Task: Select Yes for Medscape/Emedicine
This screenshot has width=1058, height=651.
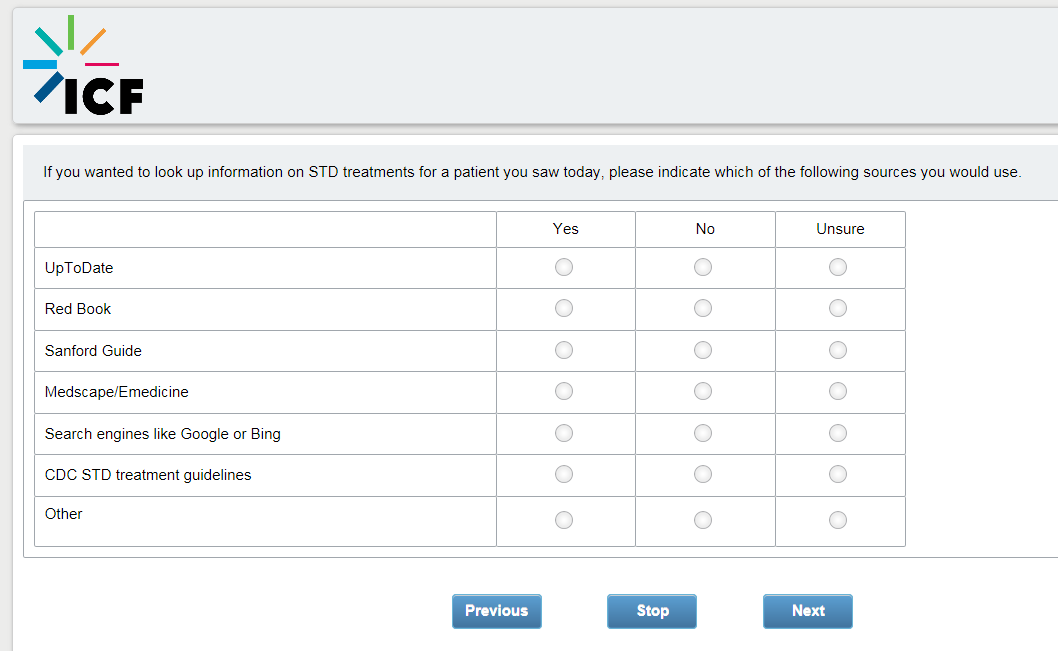Action: click(x=564, y=391)
